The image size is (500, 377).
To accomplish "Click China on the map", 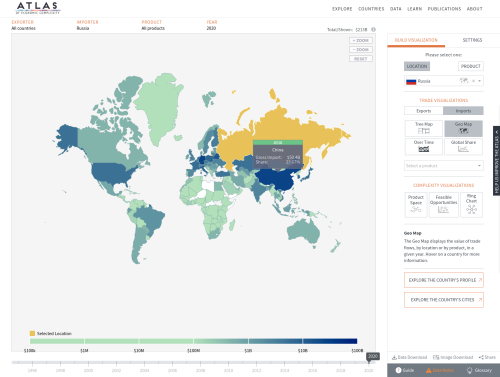I will point(277,180).
